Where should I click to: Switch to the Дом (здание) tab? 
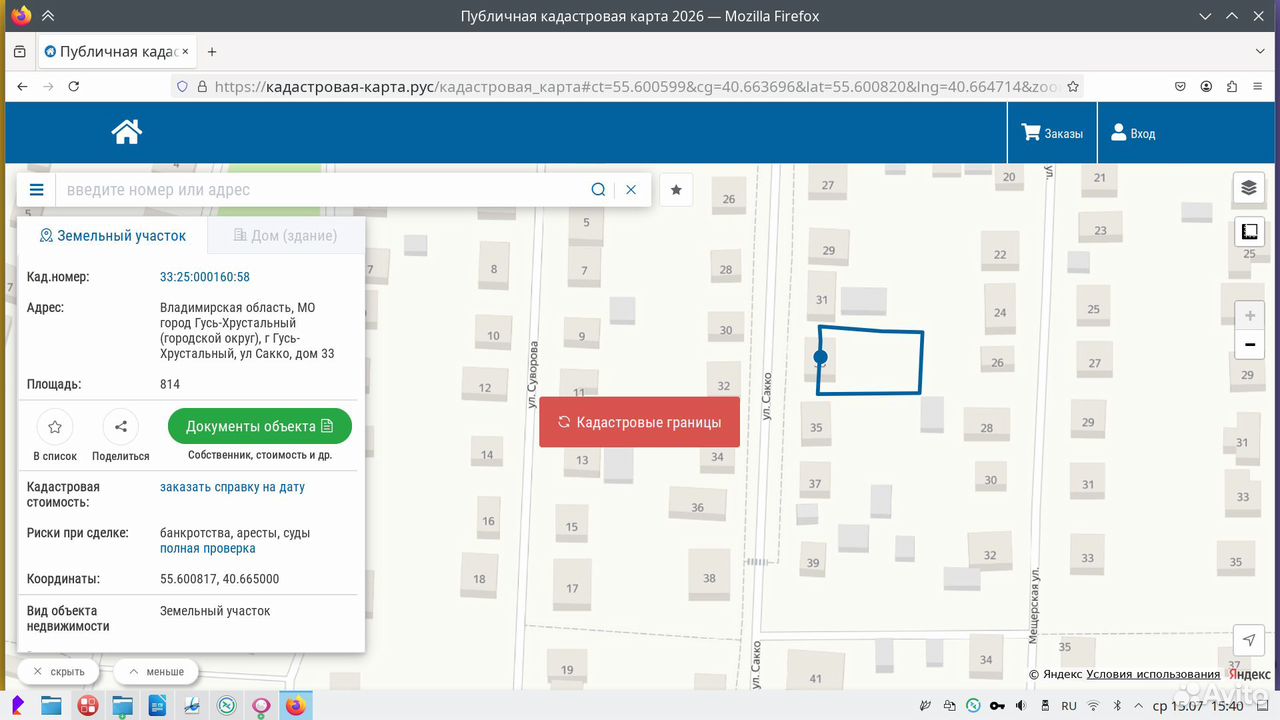click(x=285, y=236)
